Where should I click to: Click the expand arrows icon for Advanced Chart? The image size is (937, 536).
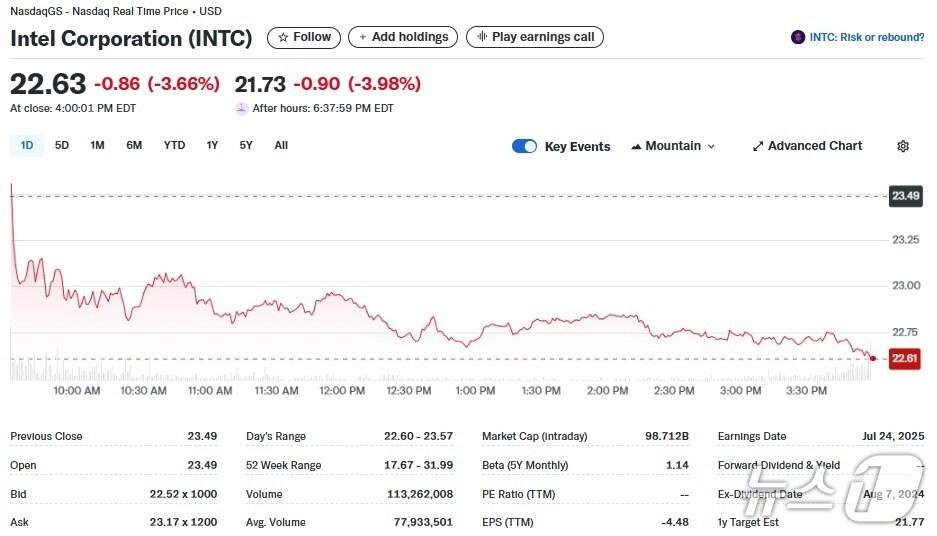pos(758,146)
